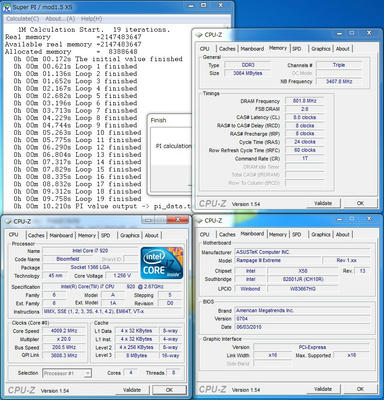This screenshot has width=384, height=400.
Task: Click Validate in Memory window
Action: (323, 203)
